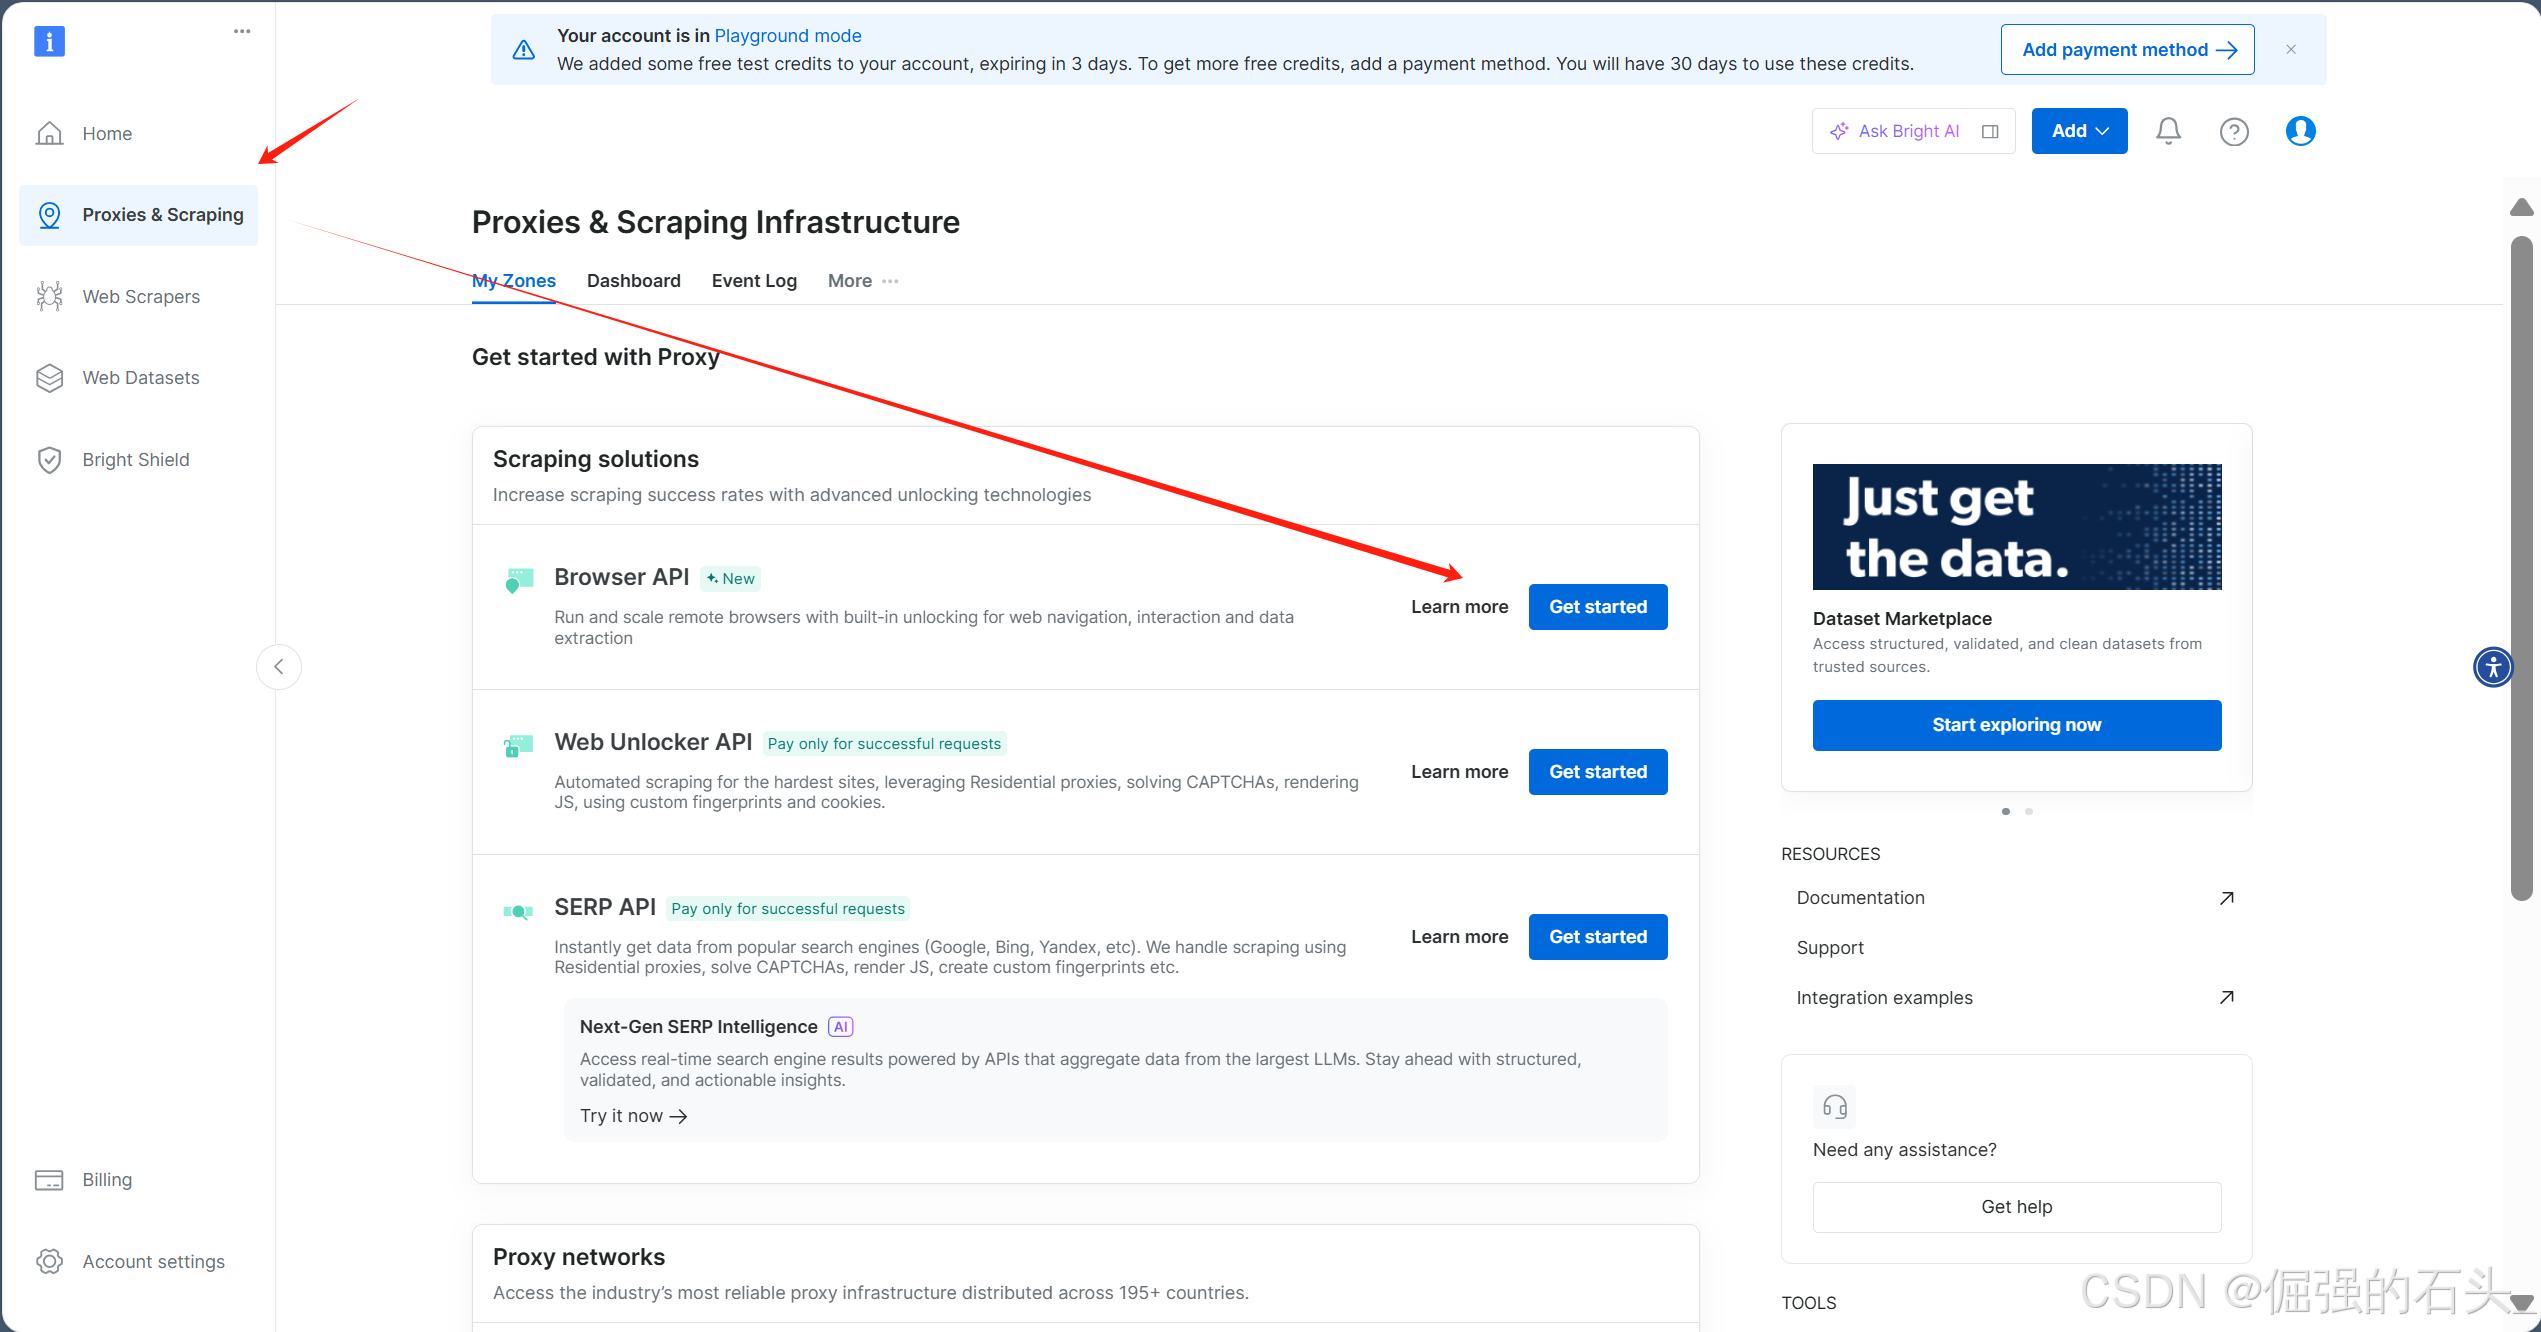This screenshot has width=2541, height=1332.
Task: Switch to the Dashboard tab
Action: pos(633,281)
